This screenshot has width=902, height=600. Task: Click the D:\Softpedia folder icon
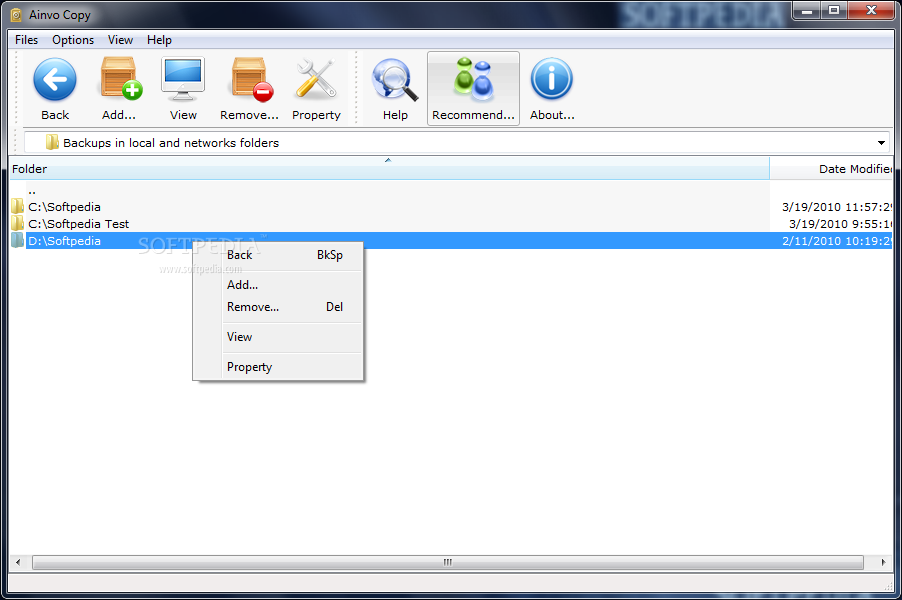click(17, 240)
